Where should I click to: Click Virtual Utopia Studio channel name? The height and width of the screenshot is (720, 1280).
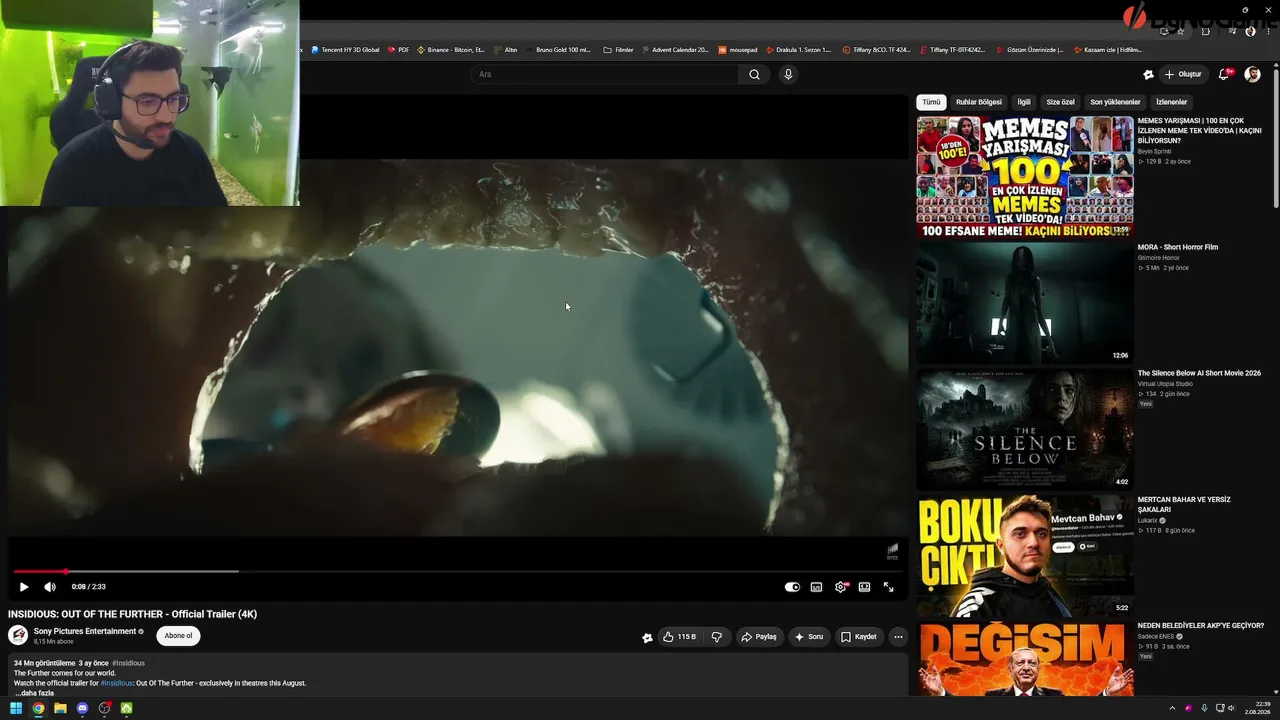coord(1165,384)
